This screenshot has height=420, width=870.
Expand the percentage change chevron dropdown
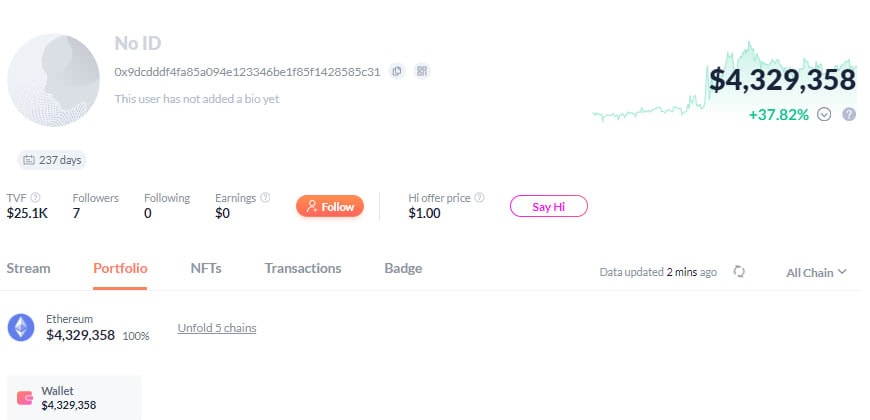click(x=825, y=114)
